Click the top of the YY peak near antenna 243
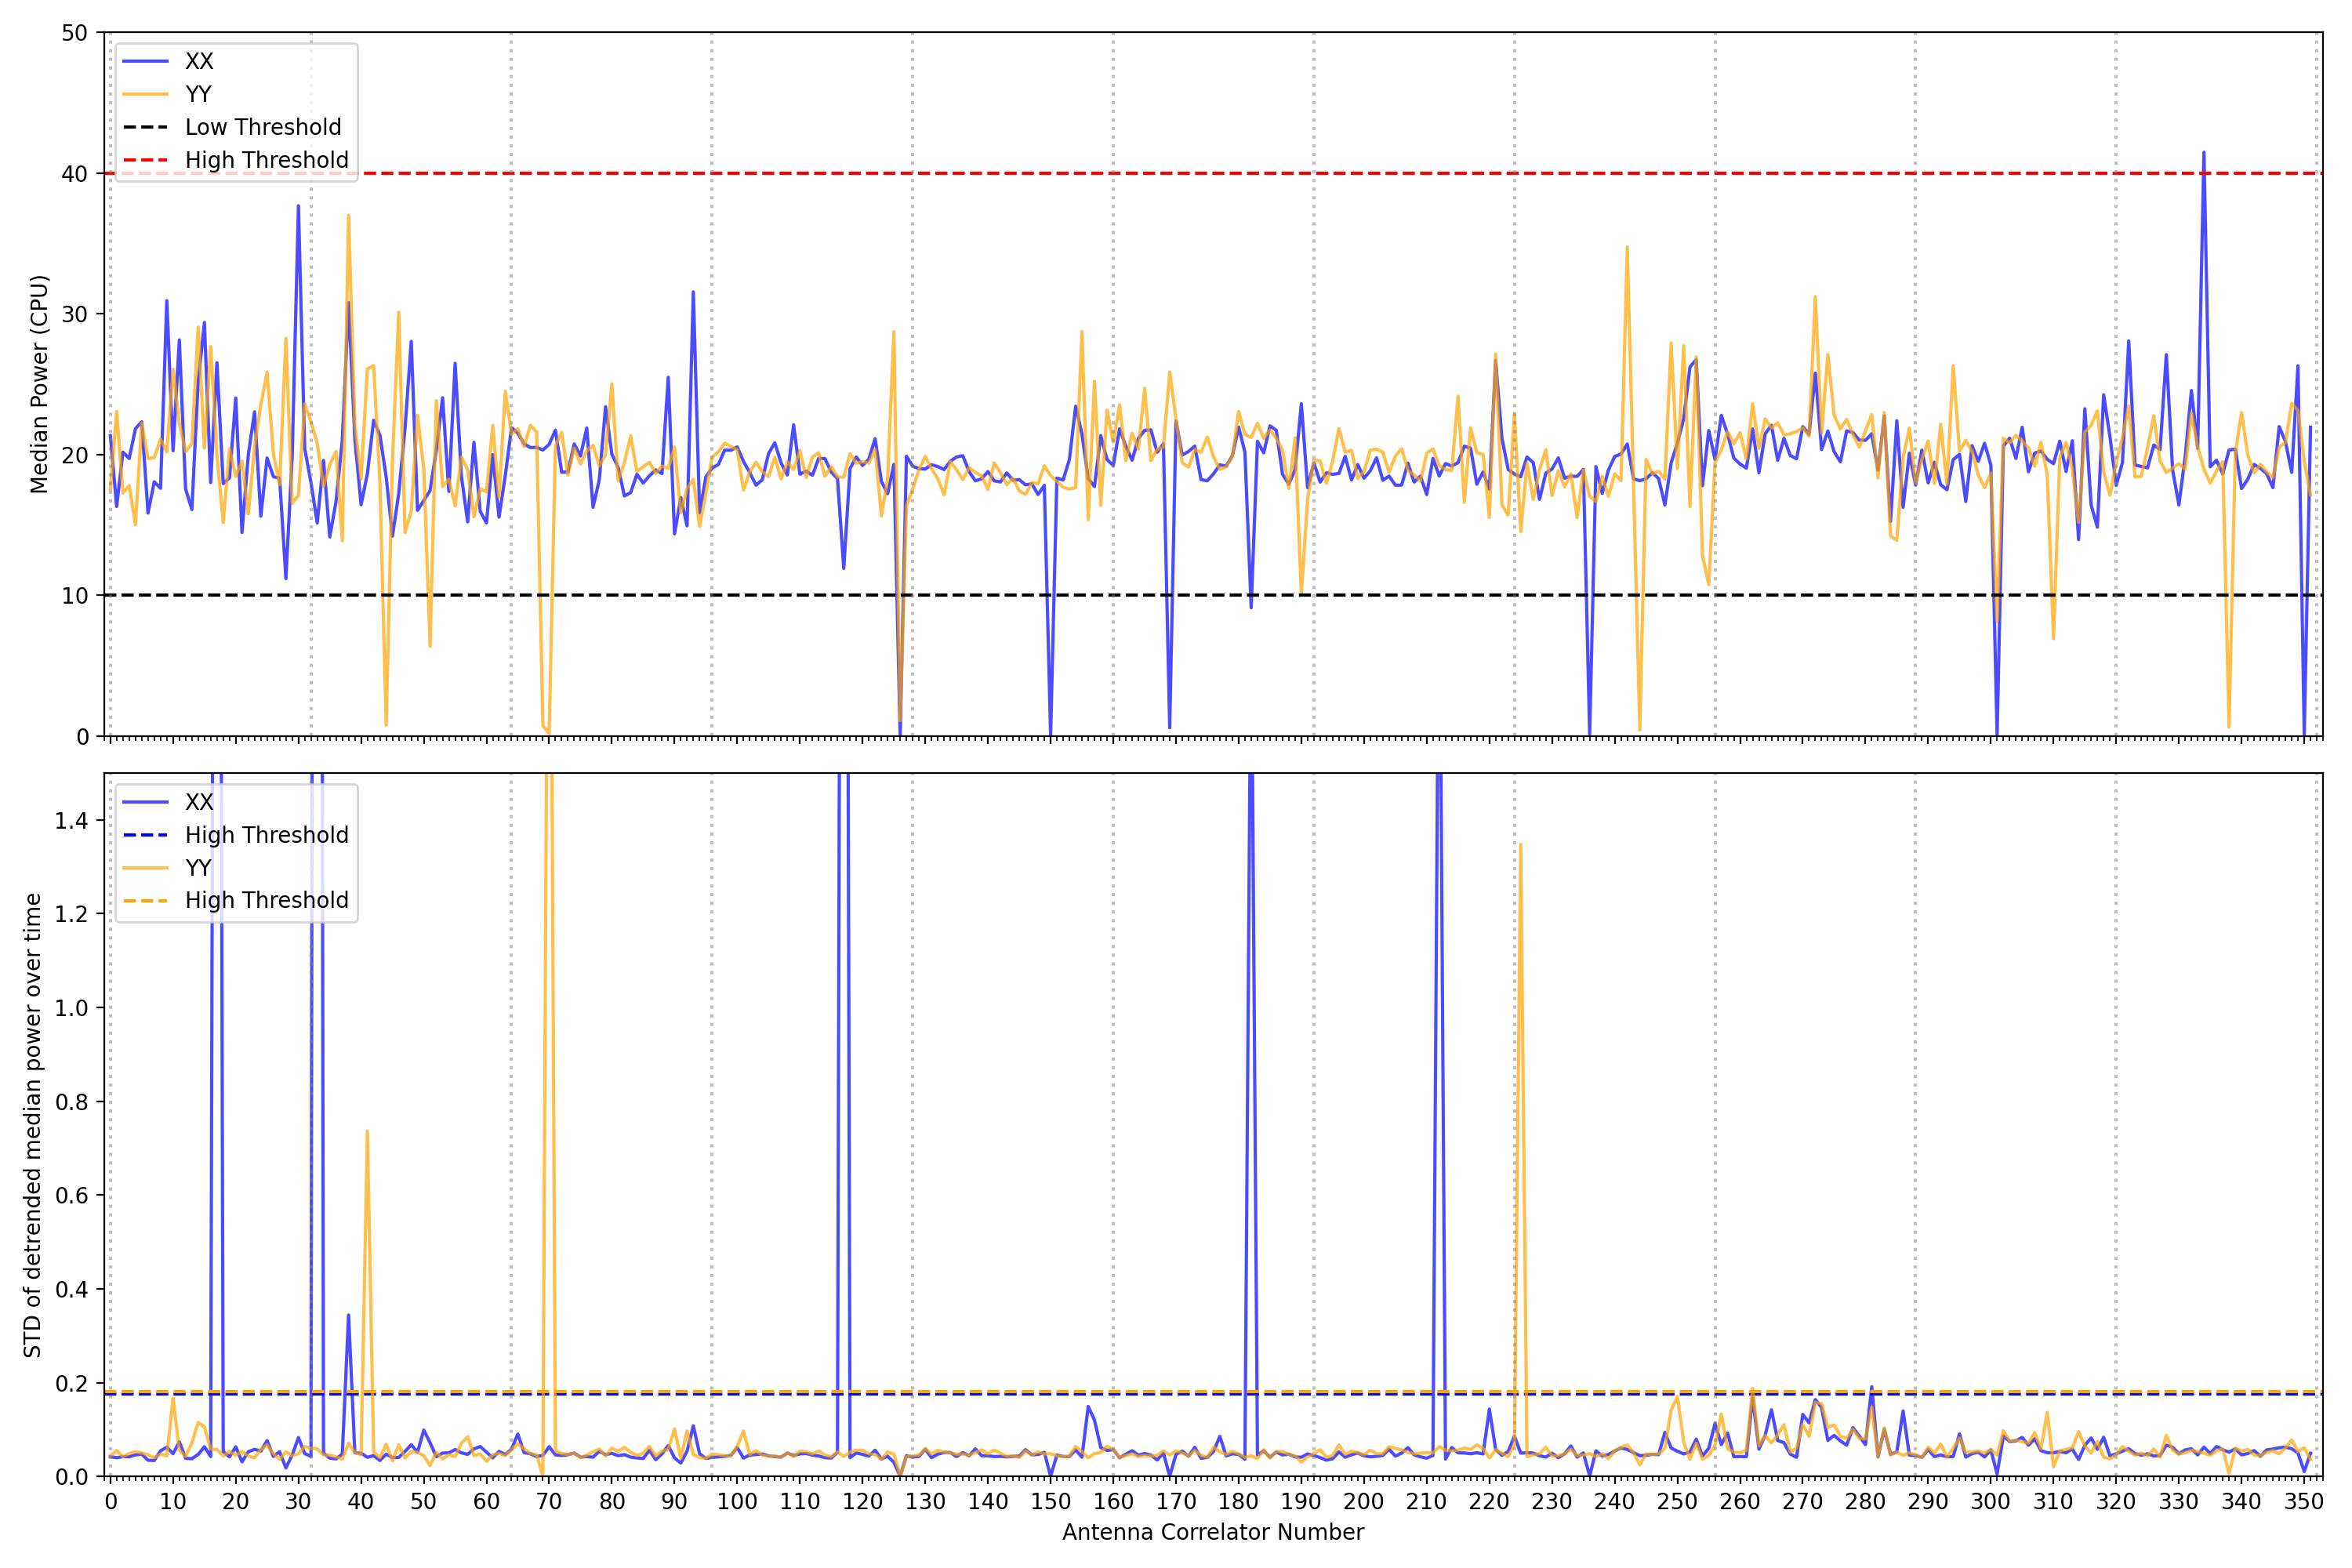Image resolution: width=2352 pixels, height=1568 pixels. [1627, 247]
